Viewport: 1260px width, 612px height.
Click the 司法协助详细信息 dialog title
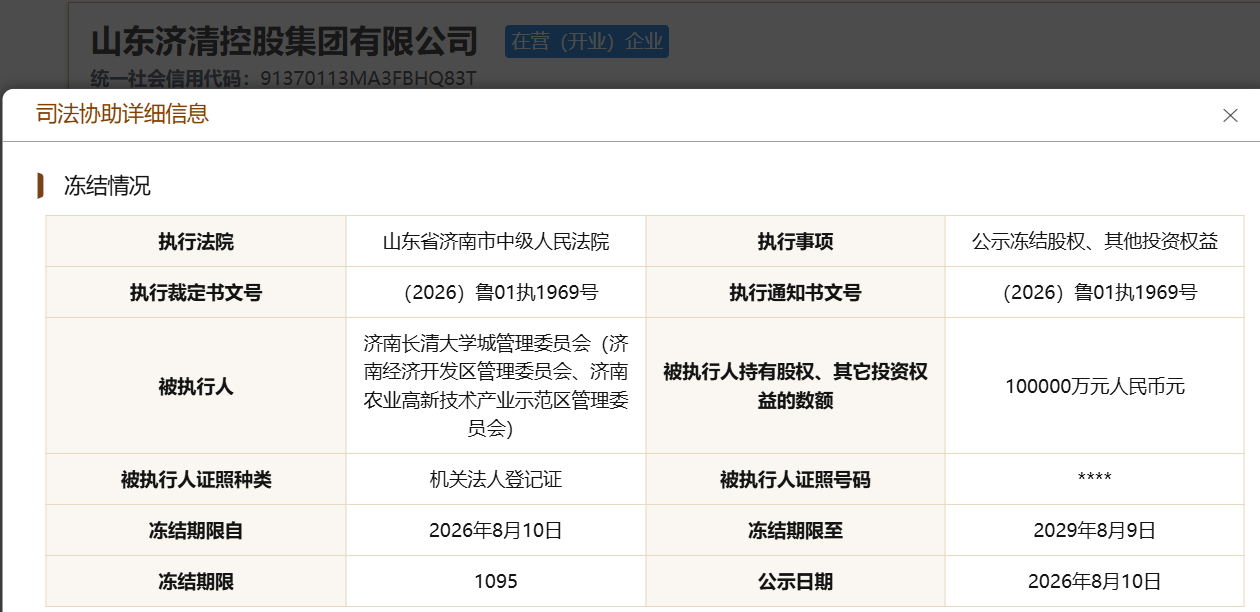122,114
